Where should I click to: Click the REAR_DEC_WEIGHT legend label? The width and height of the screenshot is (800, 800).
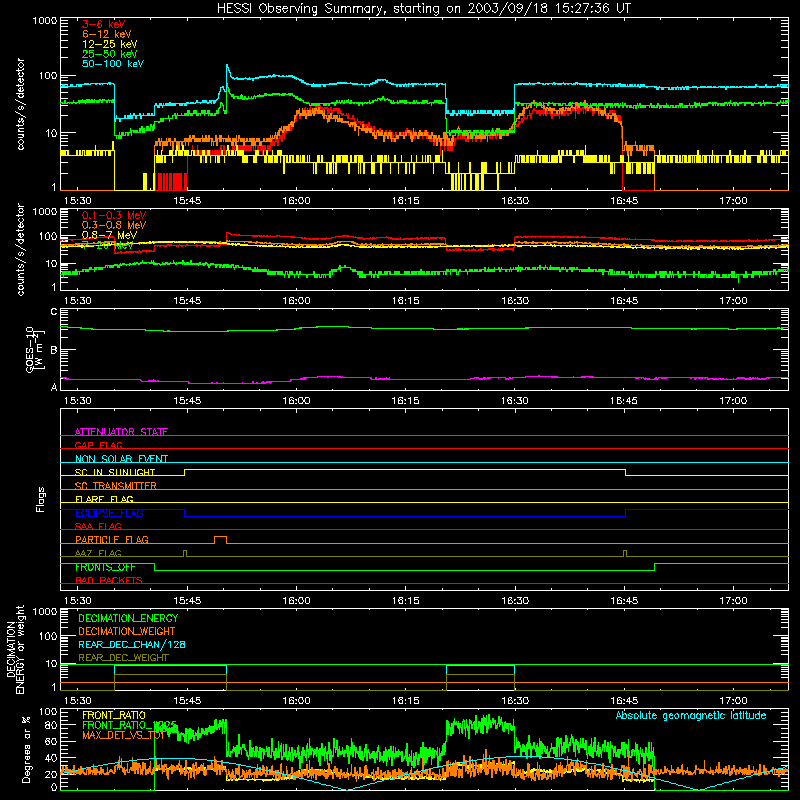coord(123,658)
